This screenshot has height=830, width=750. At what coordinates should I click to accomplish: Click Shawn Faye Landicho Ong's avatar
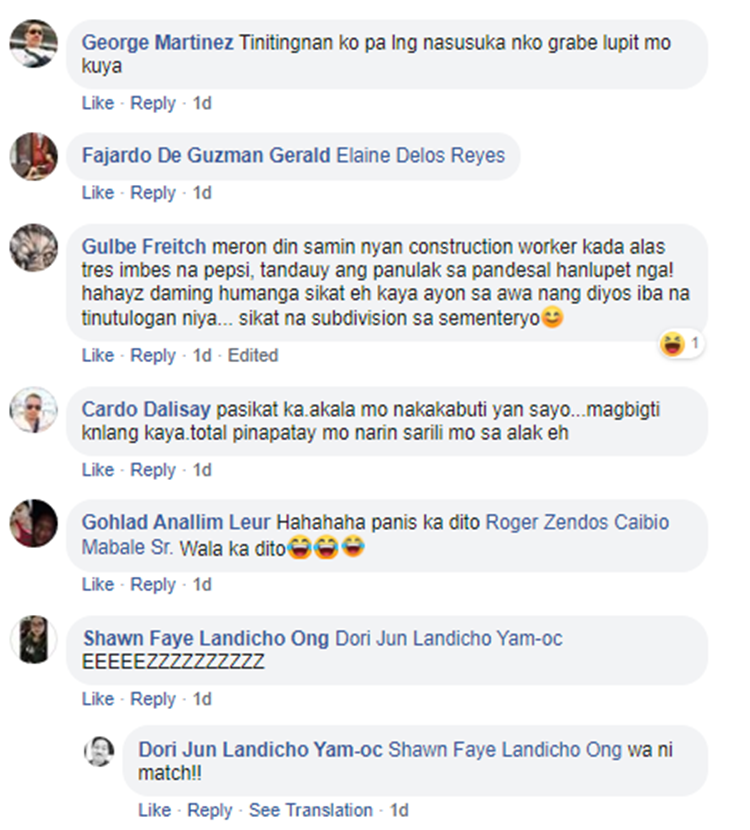point(33,639)
